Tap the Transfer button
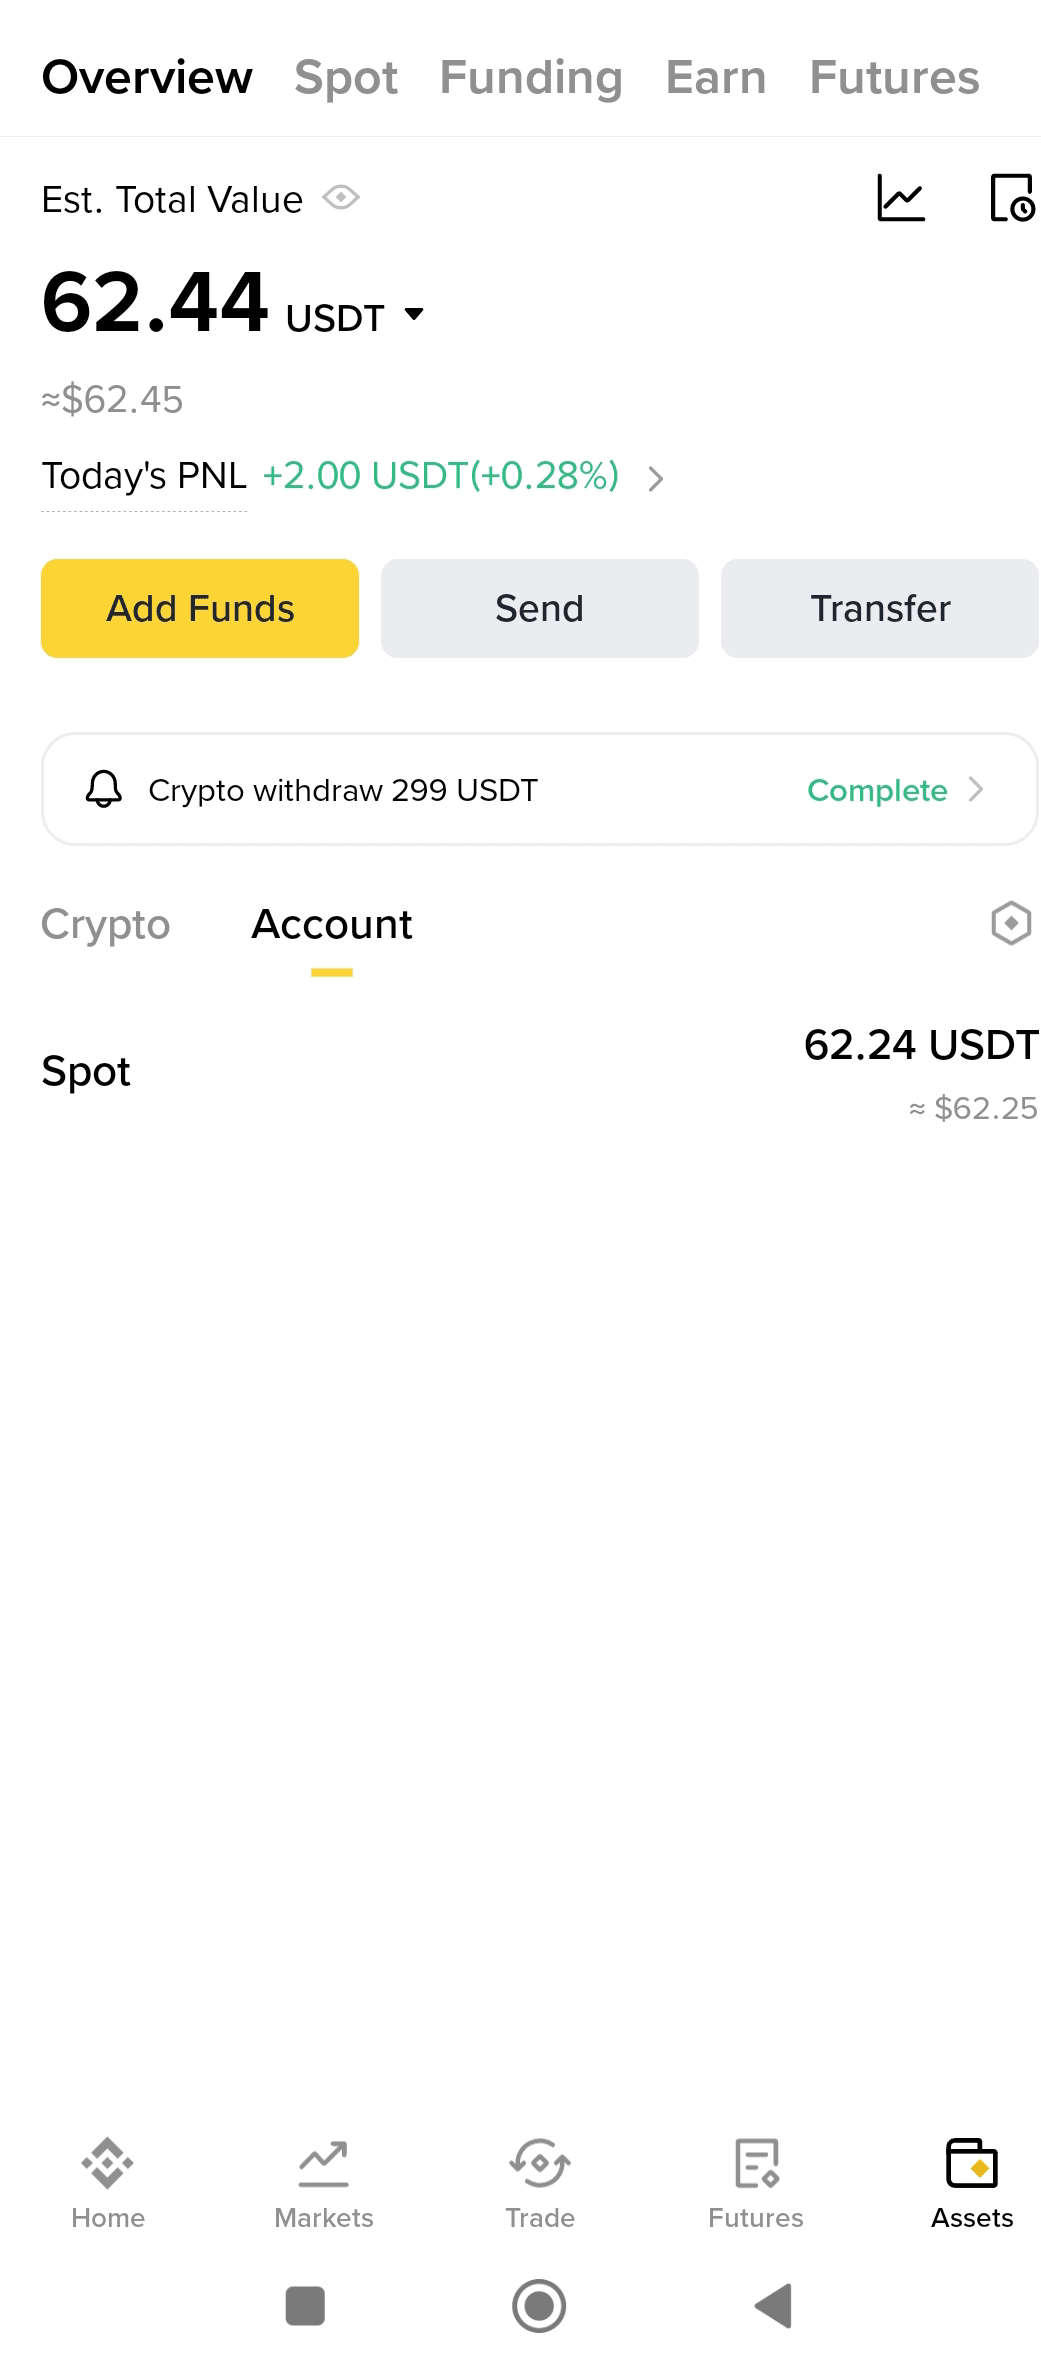The image size is (1041, 2371). (880, 608)
